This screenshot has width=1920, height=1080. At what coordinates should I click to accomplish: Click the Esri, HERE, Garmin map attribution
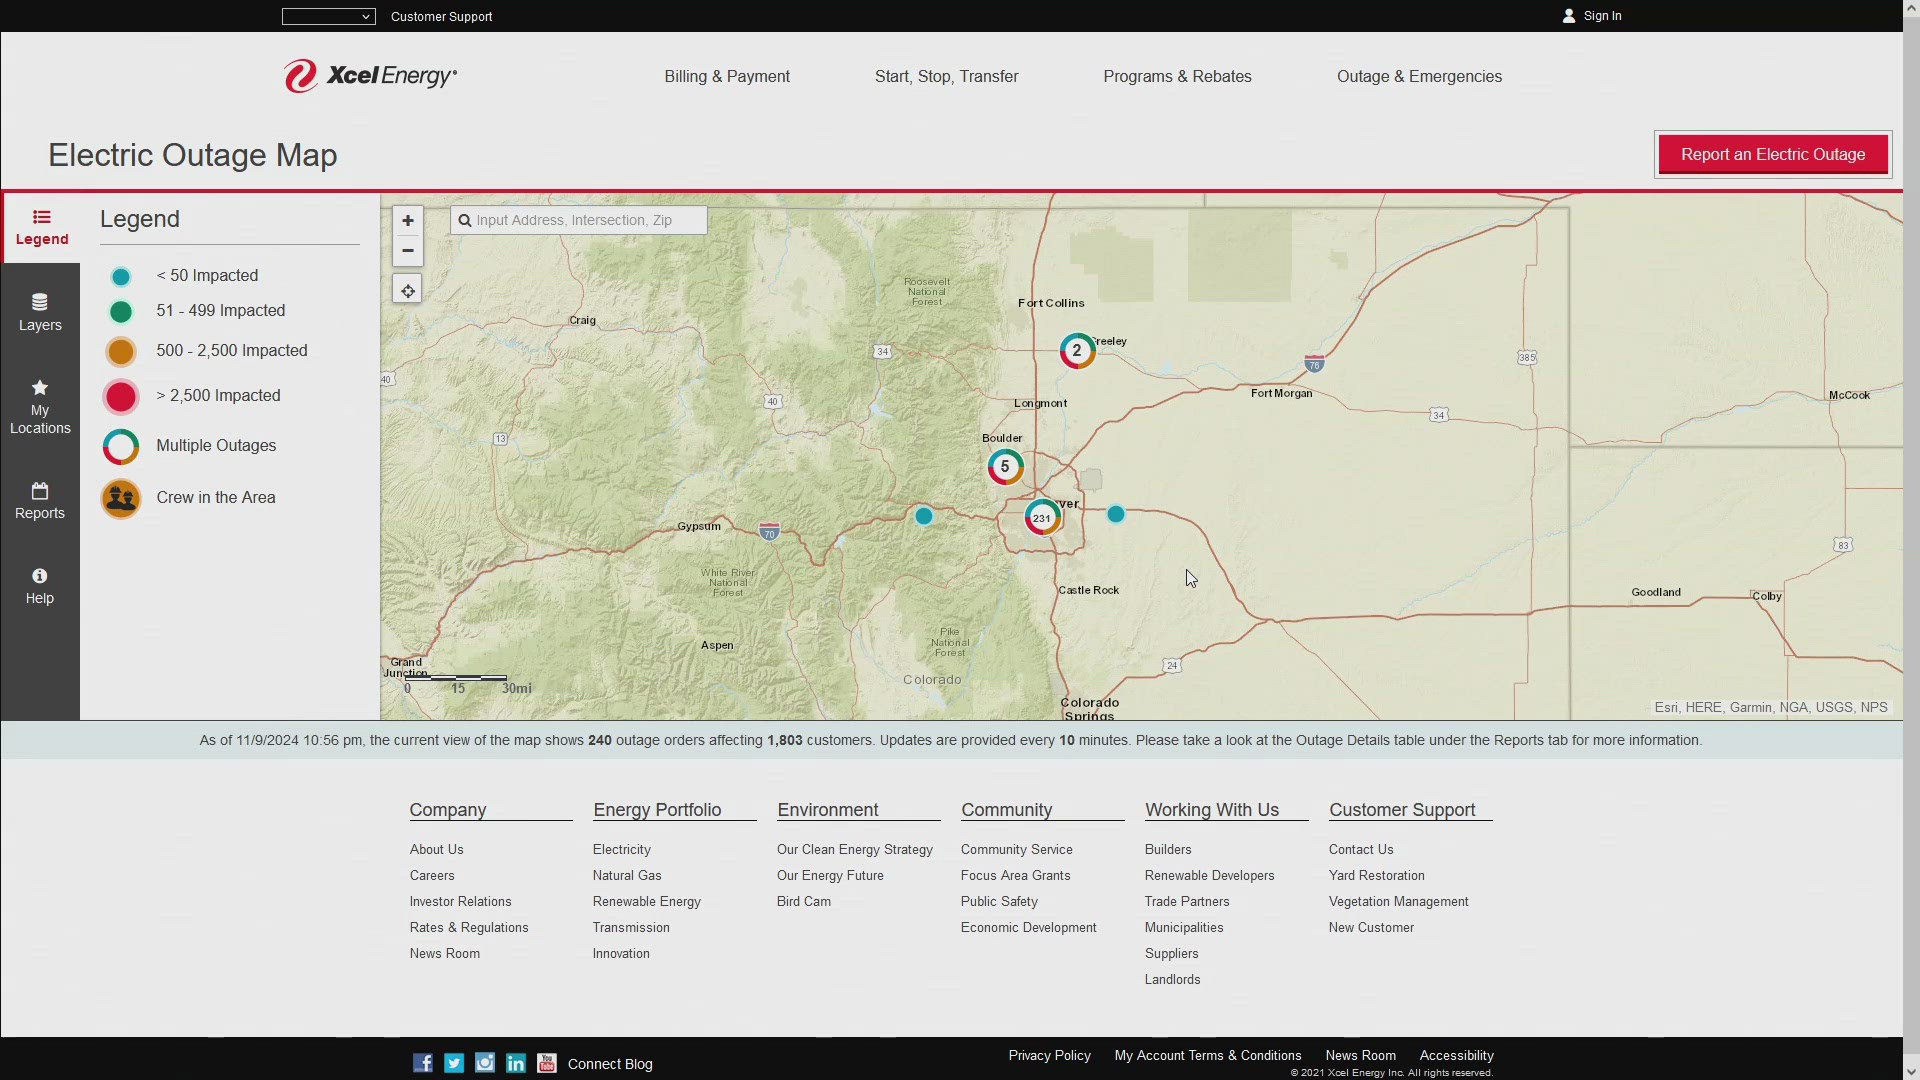click(1771, 708)
